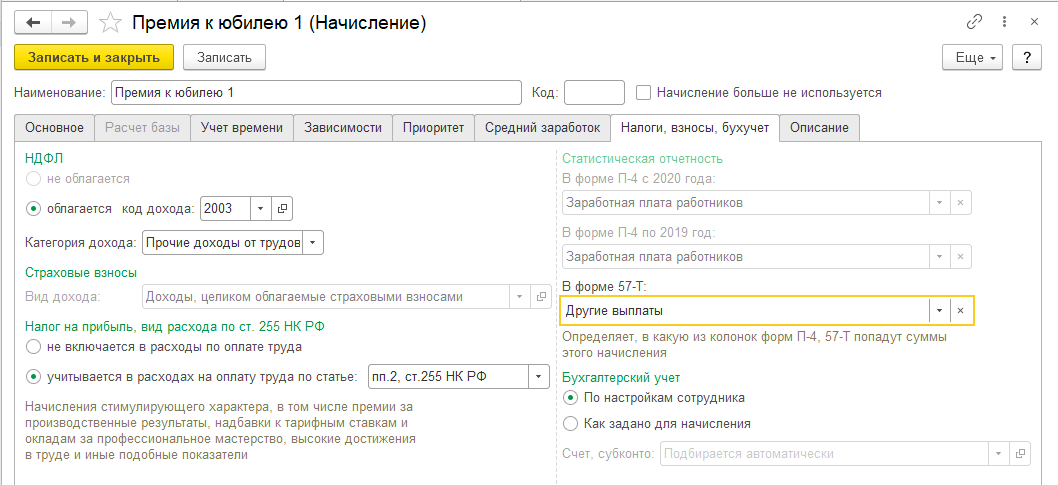Add this form to favorites star

[113, 22]
